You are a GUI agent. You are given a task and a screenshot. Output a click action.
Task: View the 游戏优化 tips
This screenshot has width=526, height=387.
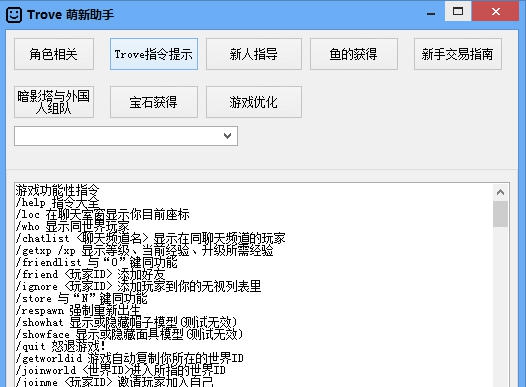254,102
